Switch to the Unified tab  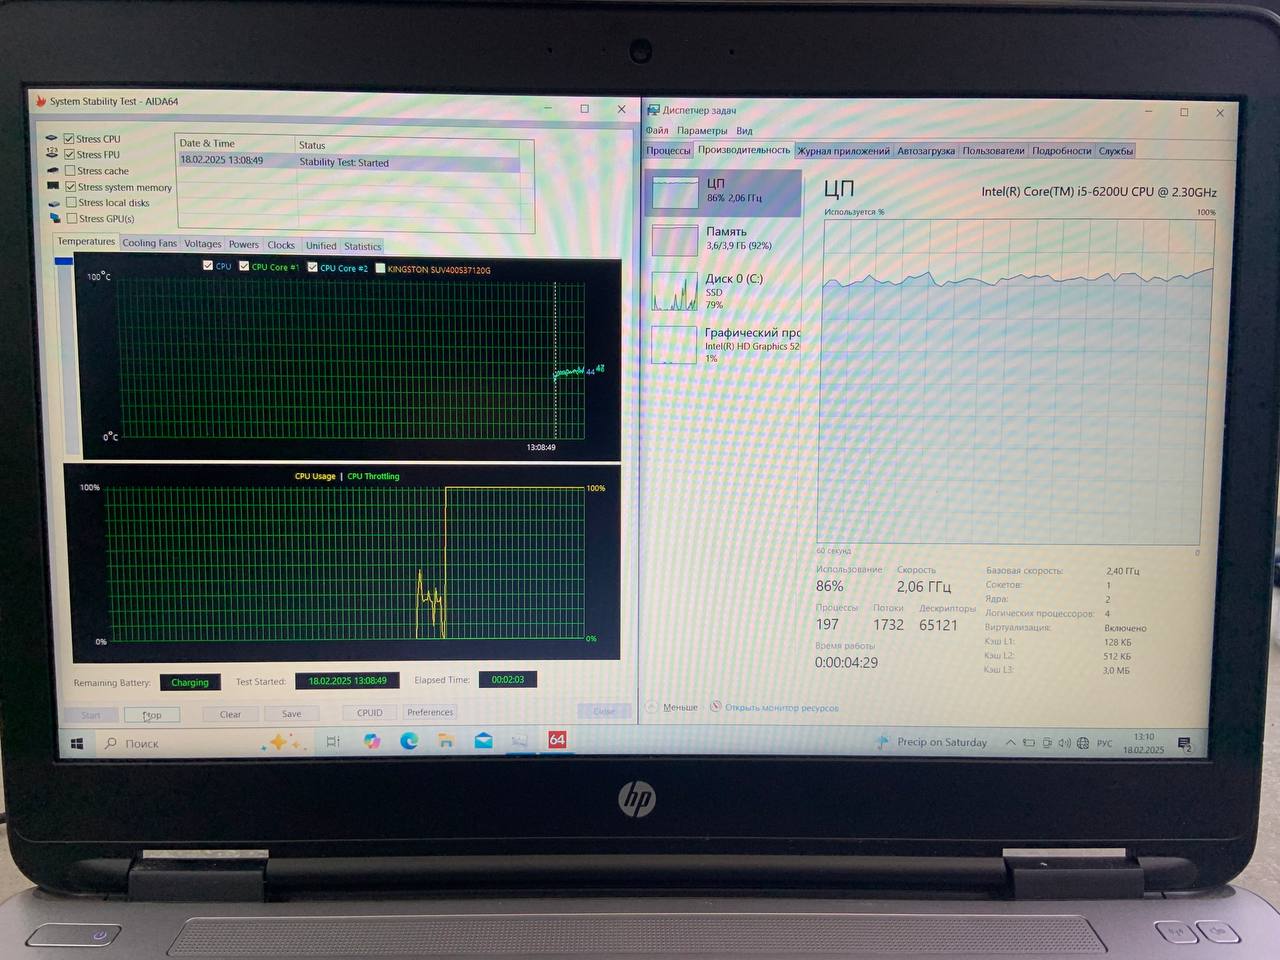(321, 245)
